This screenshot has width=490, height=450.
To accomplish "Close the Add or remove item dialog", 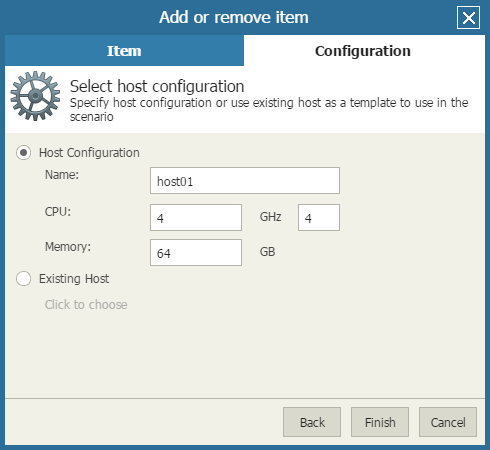I will coord(468,18).
